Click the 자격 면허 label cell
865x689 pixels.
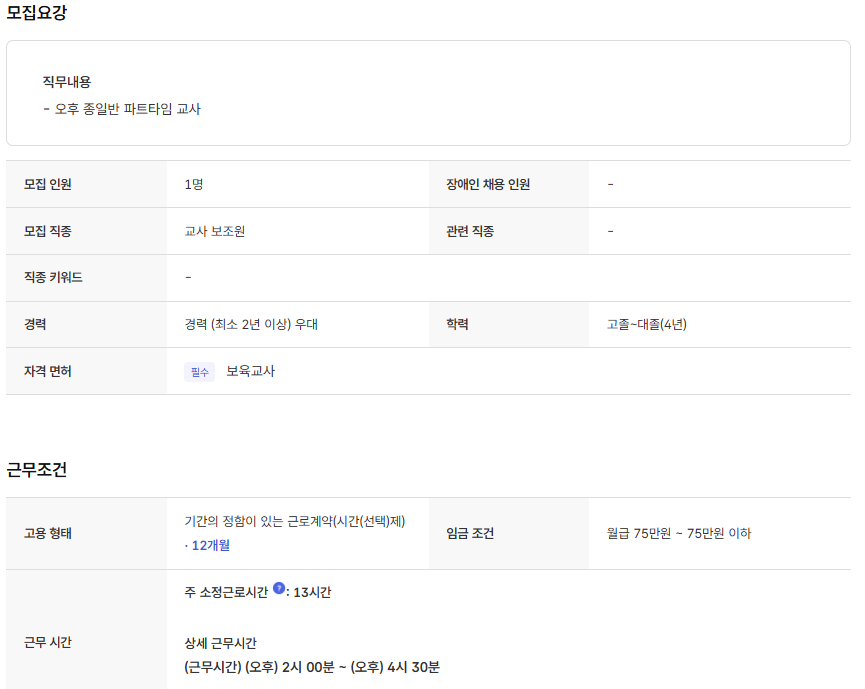(x=87, y=371)
